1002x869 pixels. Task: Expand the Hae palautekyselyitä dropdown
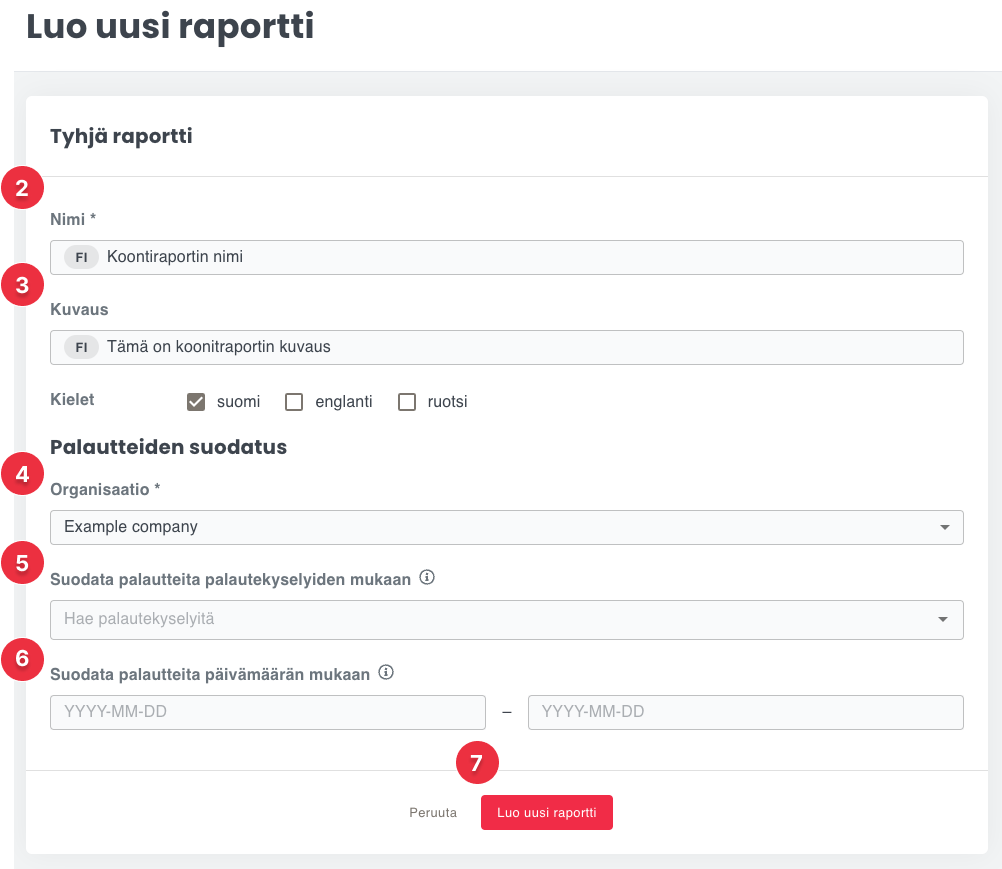(507, 620)
